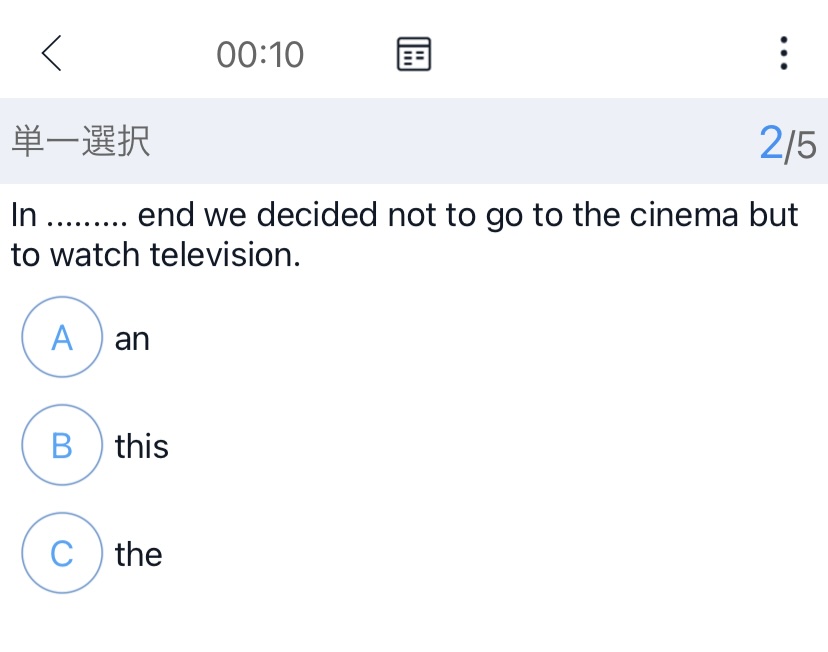Open the three-dot more options menu
The image size is (828, 652).
point(783,53)
